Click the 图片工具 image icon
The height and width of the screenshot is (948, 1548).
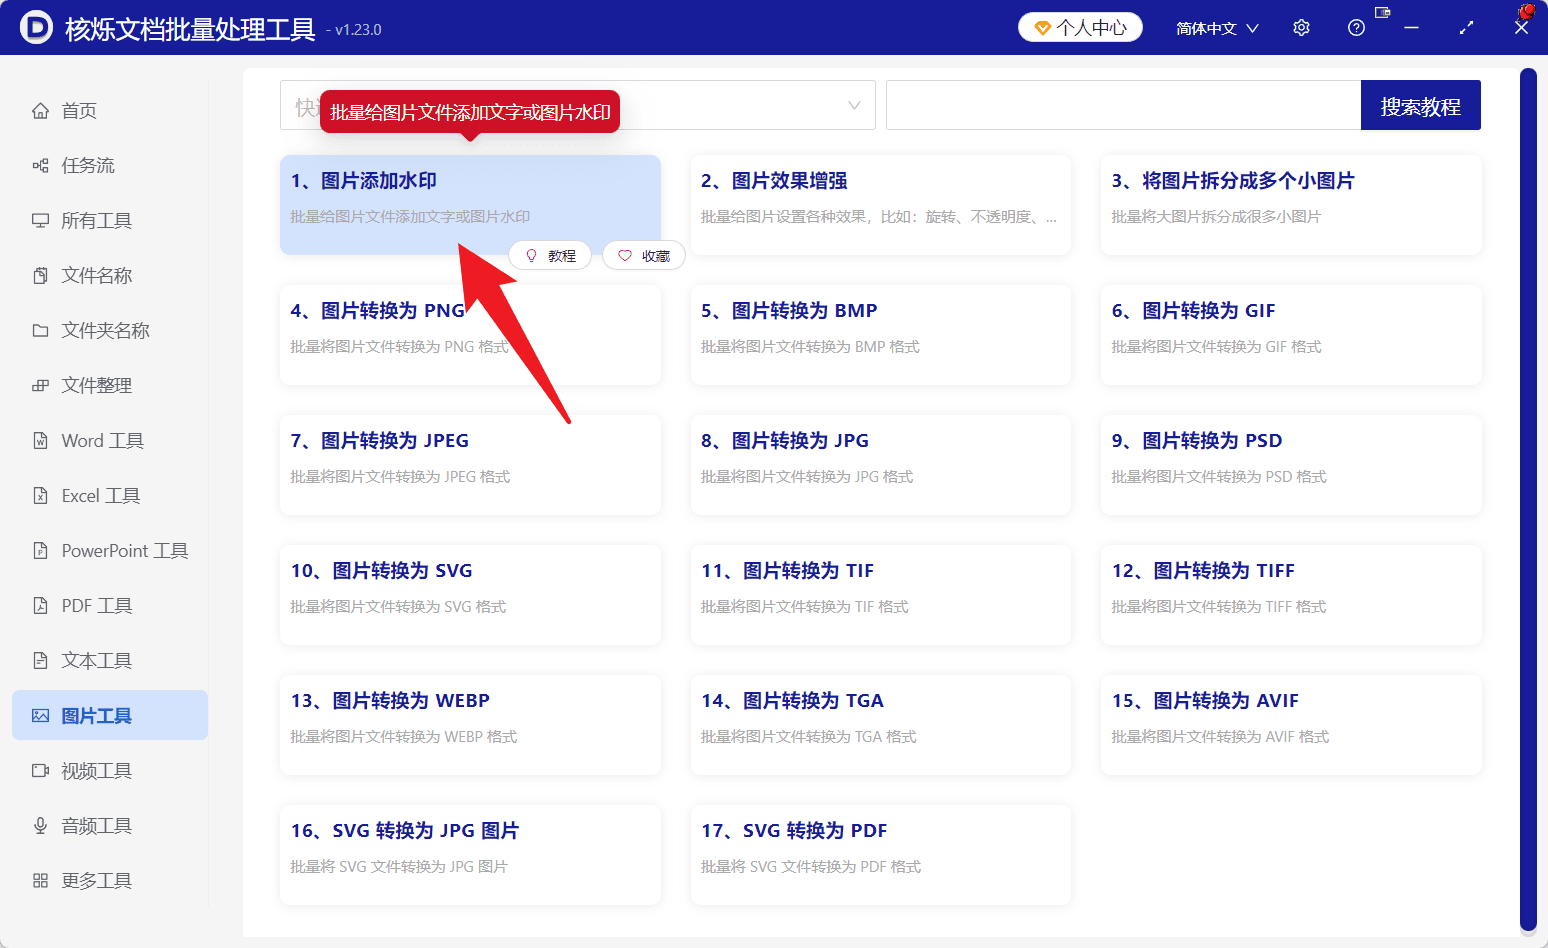click(40, 716)
